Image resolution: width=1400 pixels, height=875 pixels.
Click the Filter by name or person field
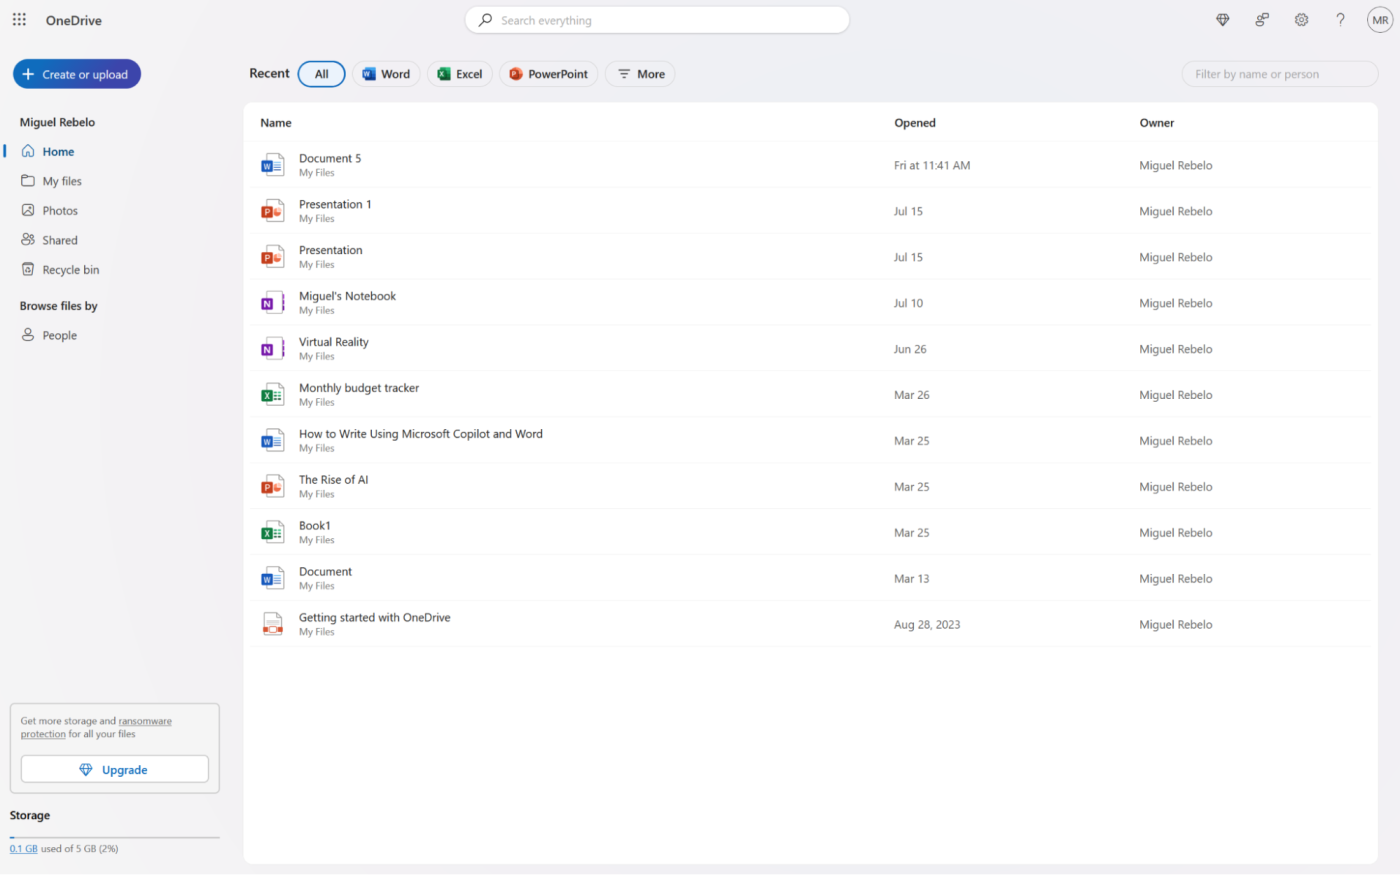coord(1280,74)
